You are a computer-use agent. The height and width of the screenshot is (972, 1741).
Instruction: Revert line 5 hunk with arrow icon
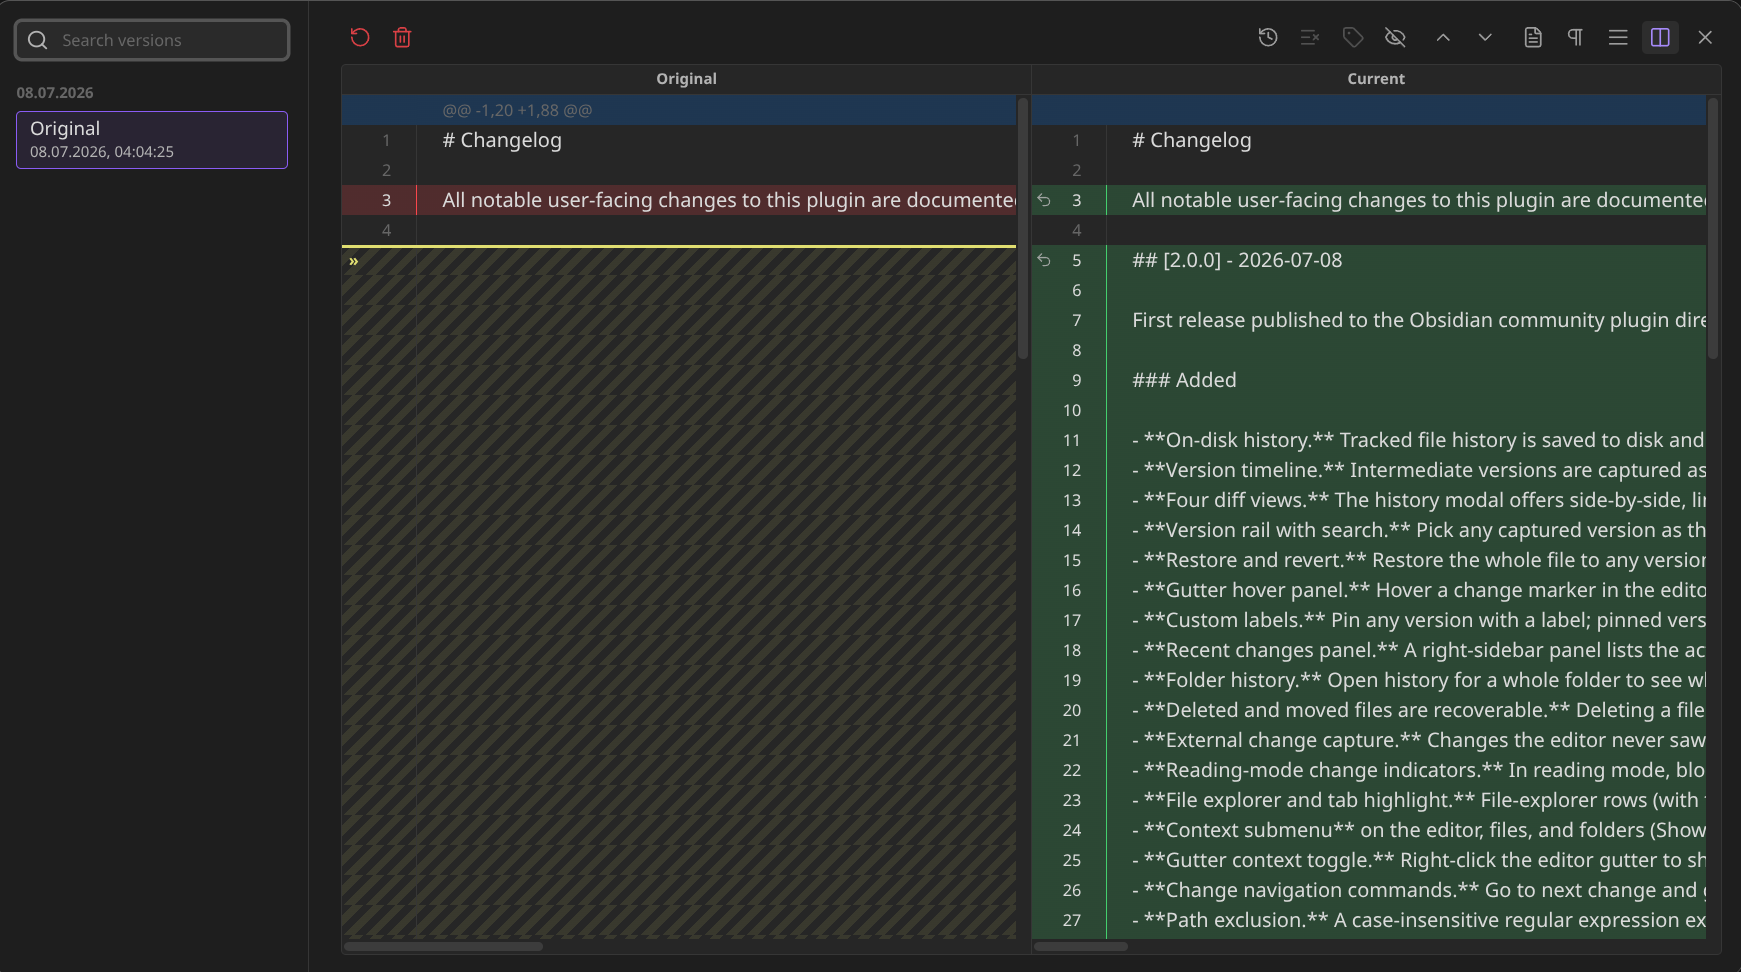[x=1044, y=260]
